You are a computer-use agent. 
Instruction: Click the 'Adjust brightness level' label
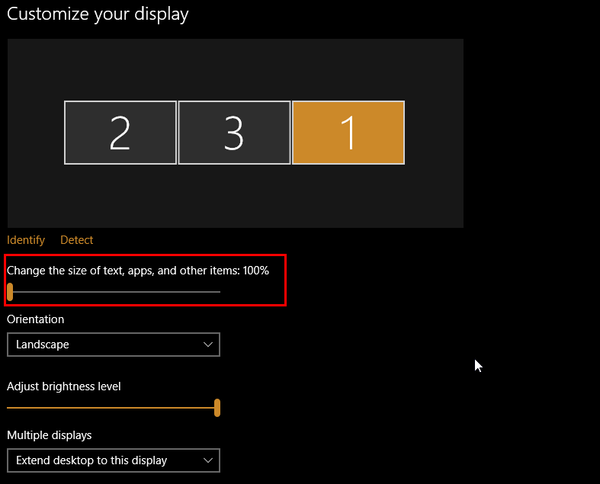point(64,386)
